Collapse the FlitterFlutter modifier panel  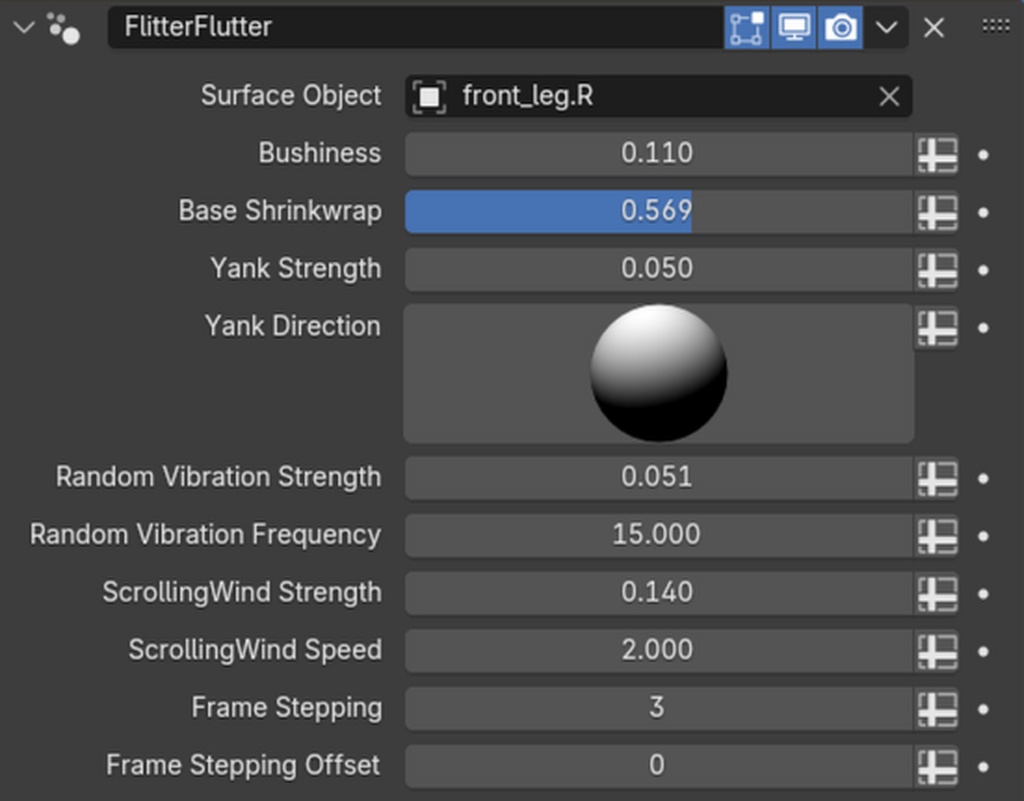coord(24,27)
